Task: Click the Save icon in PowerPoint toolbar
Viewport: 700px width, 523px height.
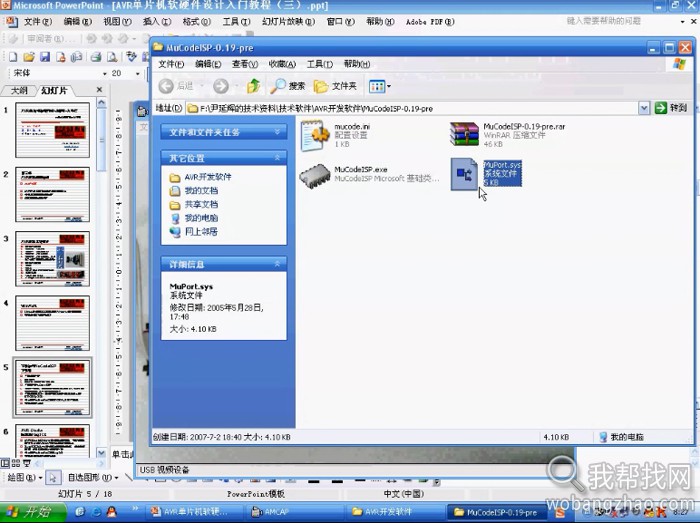Action: [x=45, y=57]
